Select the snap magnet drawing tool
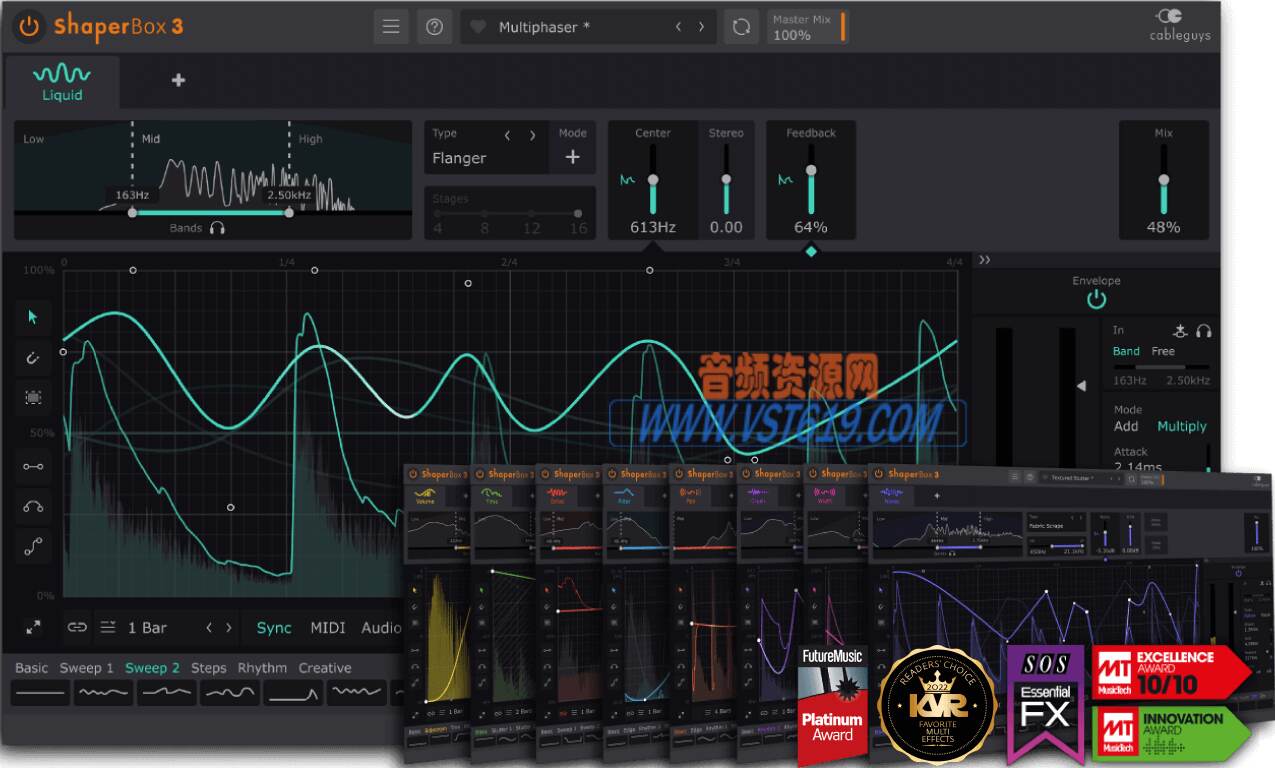The height and width of the screenshot is (768, 1275). click(33, 357)
